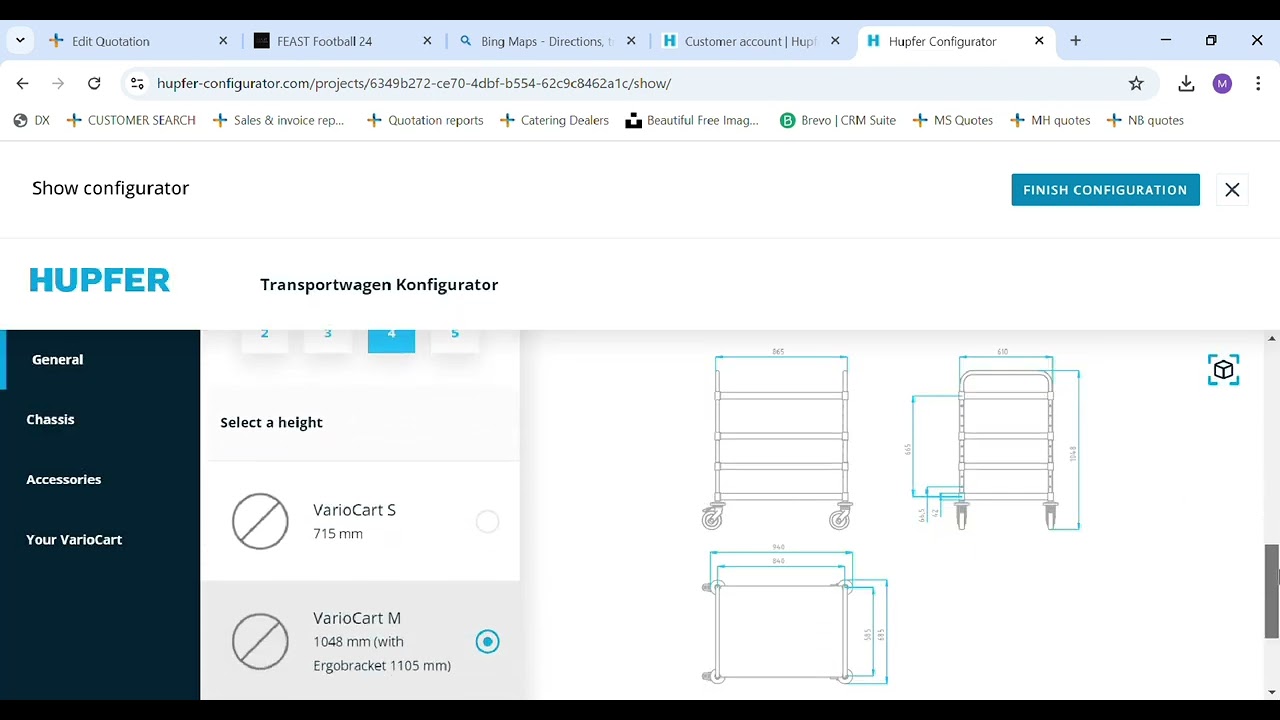
Task: Choose shelf count 3
Action: (328, 338)
